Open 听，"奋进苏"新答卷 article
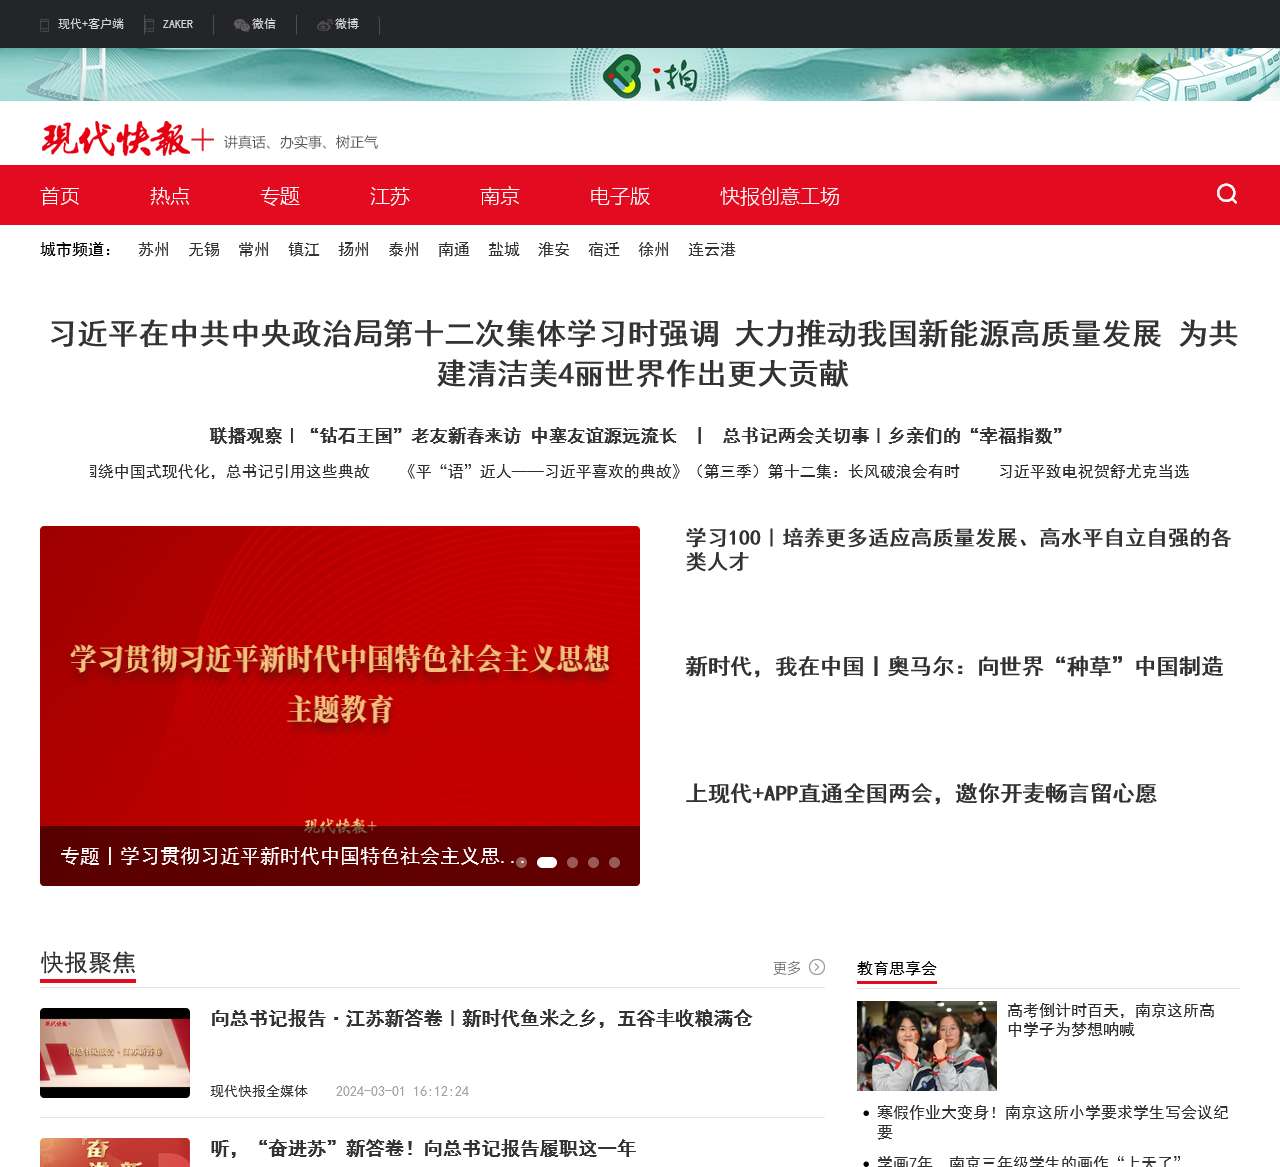The image size is (1280, 1167). tap(423, 1149)
